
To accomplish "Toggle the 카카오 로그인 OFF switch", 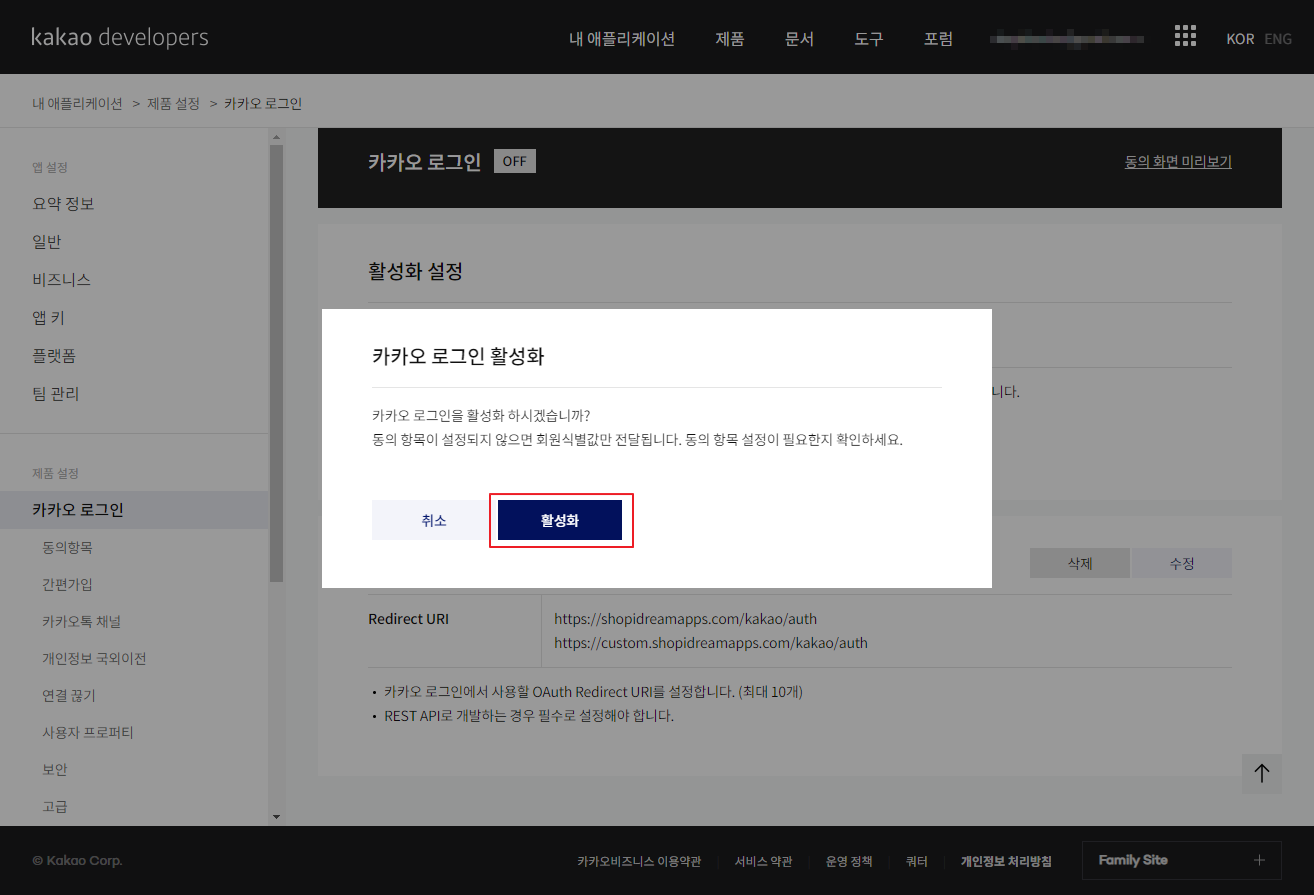I will click(x=515, y=161).
